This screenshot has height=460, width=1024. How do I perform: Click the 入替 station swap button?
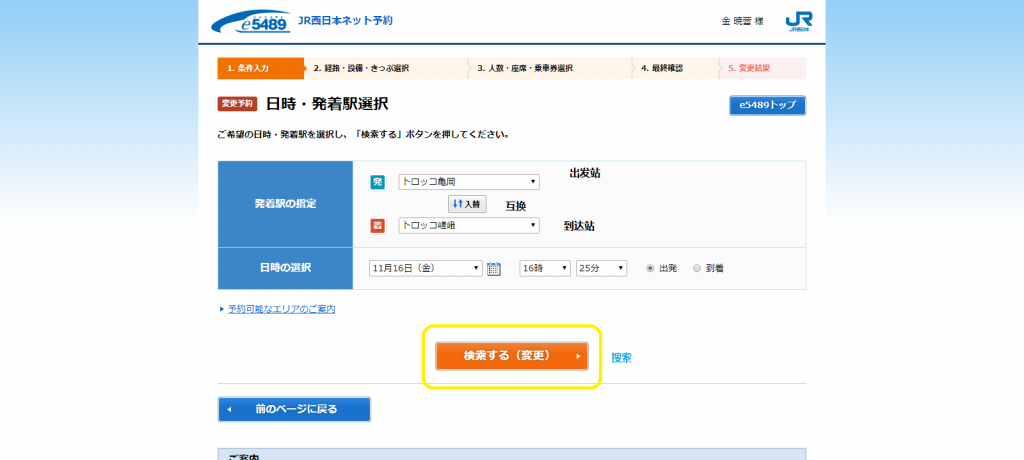pos(467,204)
